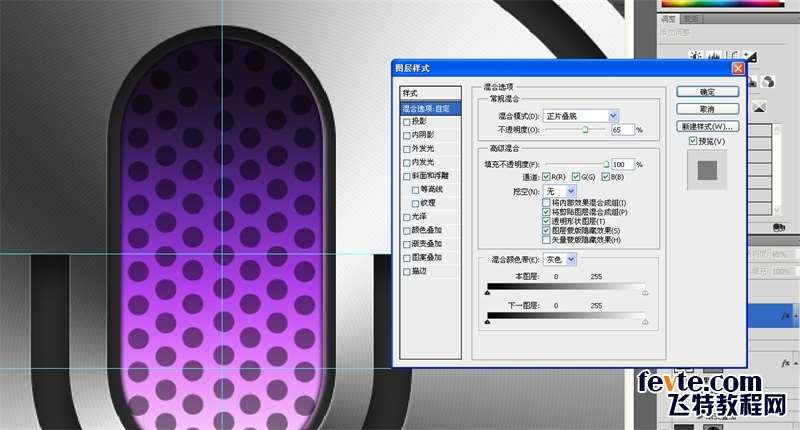Close the 图层样式 dialog with X
Viewport: 800px width, 430px height.
tap(738, 68)
